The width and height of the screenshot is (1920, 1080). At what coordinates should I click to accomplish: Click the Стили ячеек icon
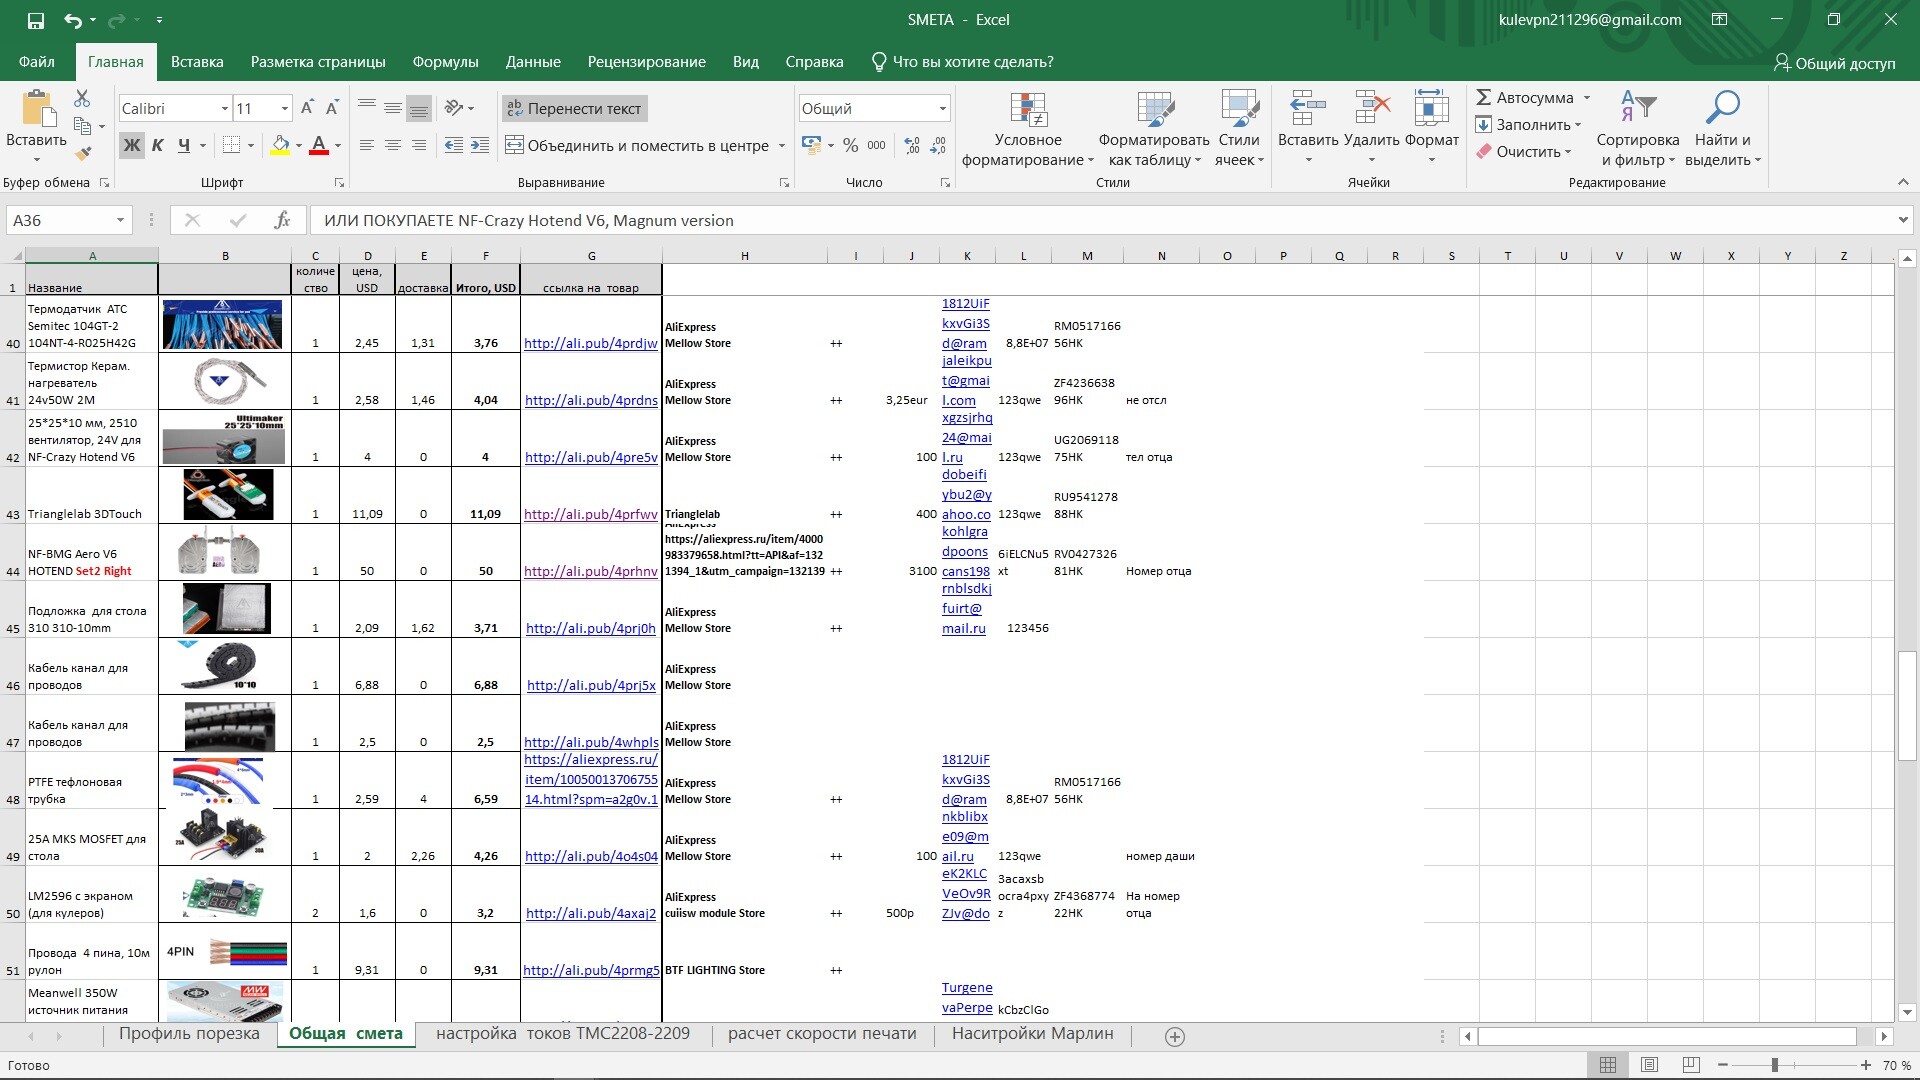click(x=1238, y=128)
